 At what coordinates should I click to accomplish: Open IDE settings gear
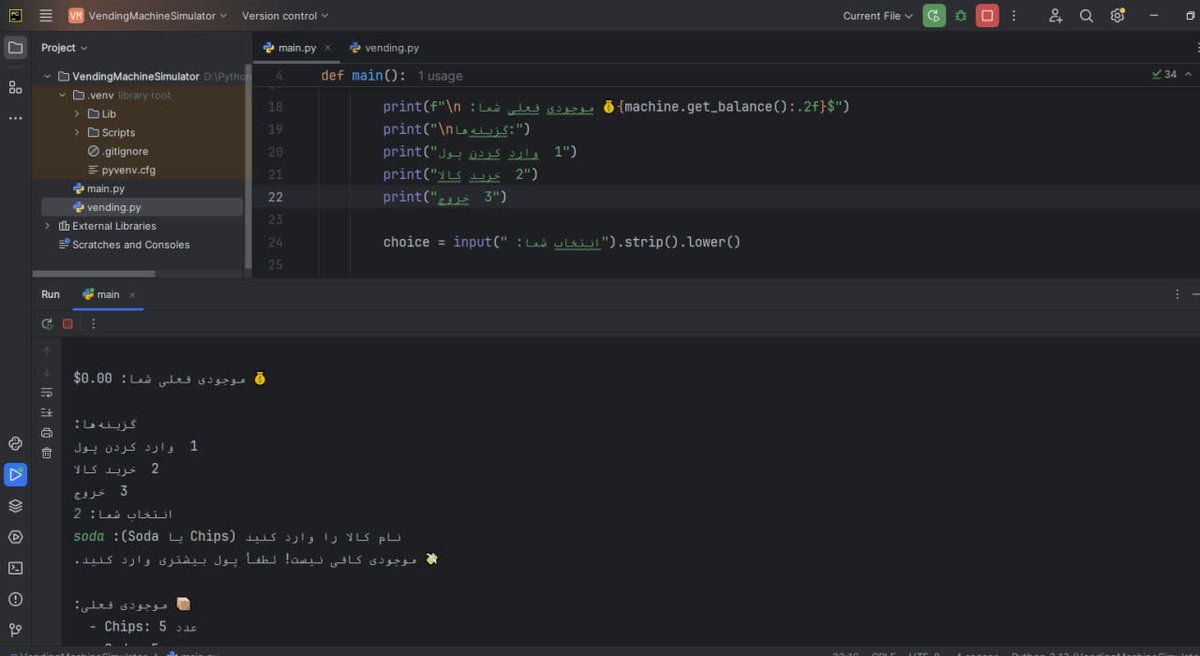(x=1118, y=15)
